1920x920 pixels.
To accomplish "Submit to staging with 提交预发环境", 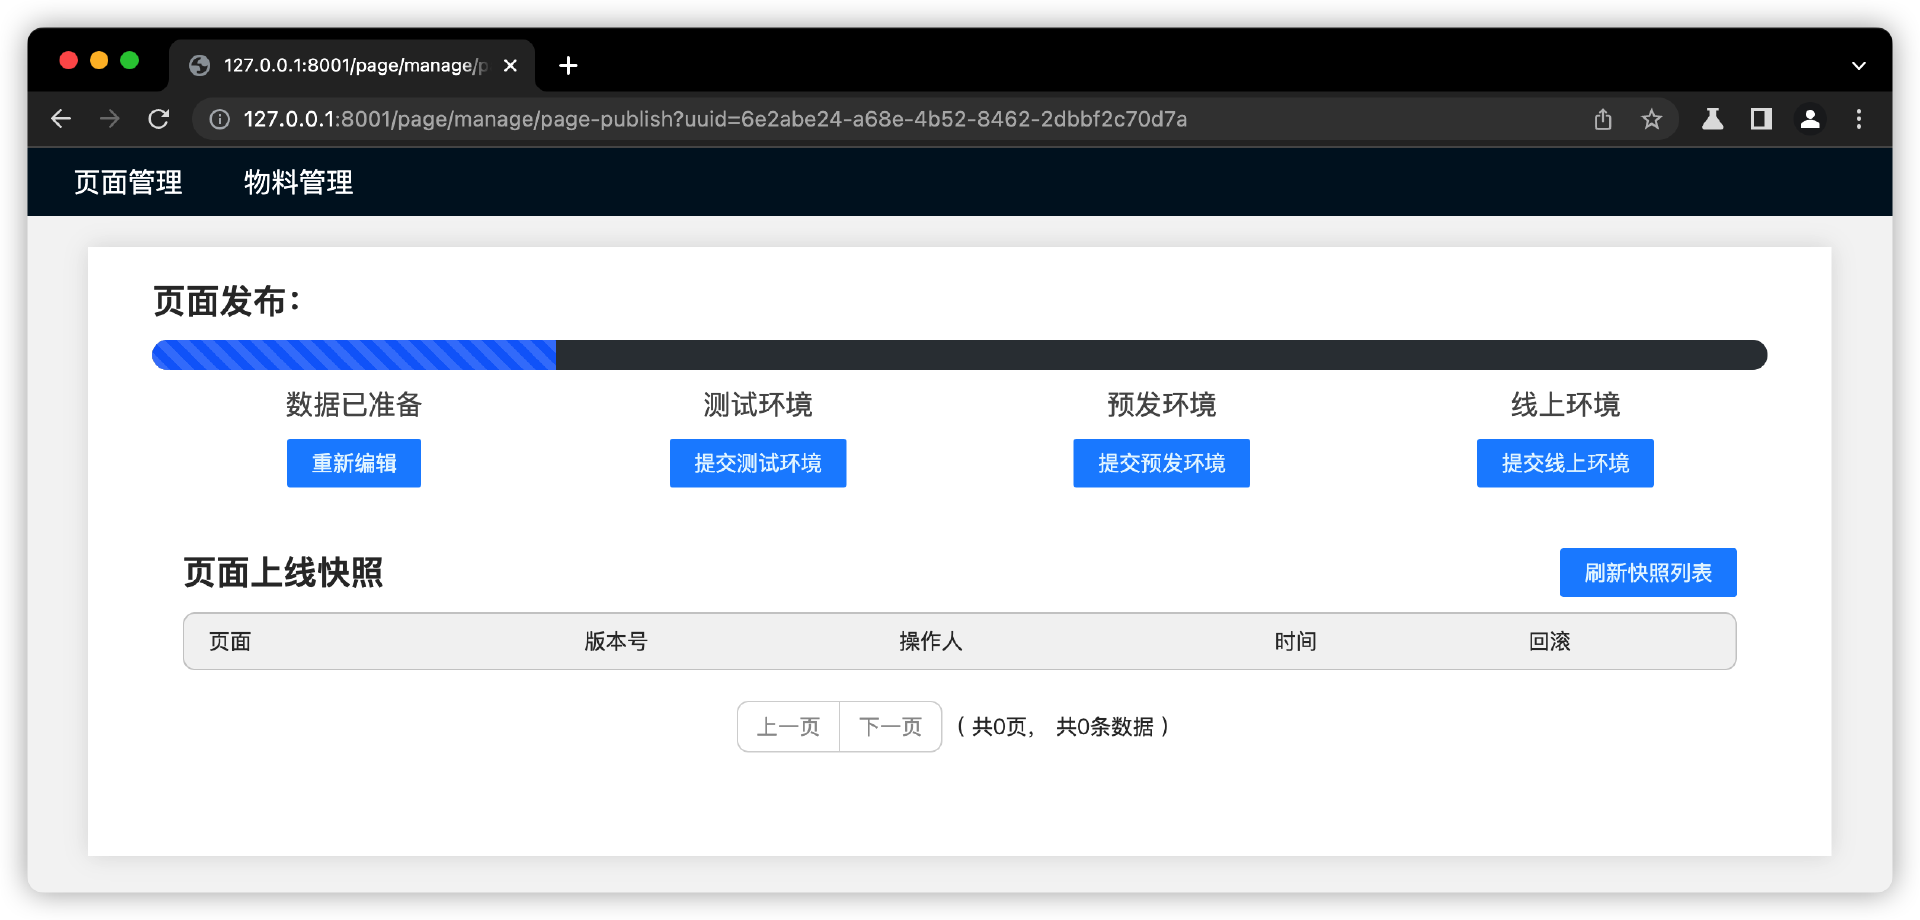I will pyautogui.click(x=1161, y=463).
